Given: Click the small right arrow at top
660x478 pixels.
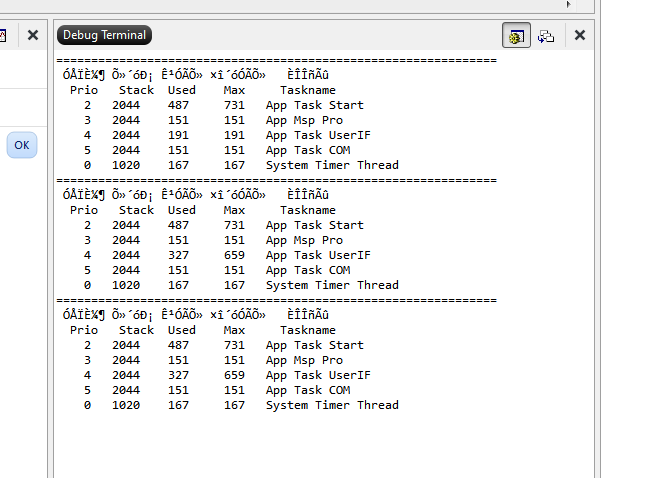Looking at the screenshot, I should point(569,4).
